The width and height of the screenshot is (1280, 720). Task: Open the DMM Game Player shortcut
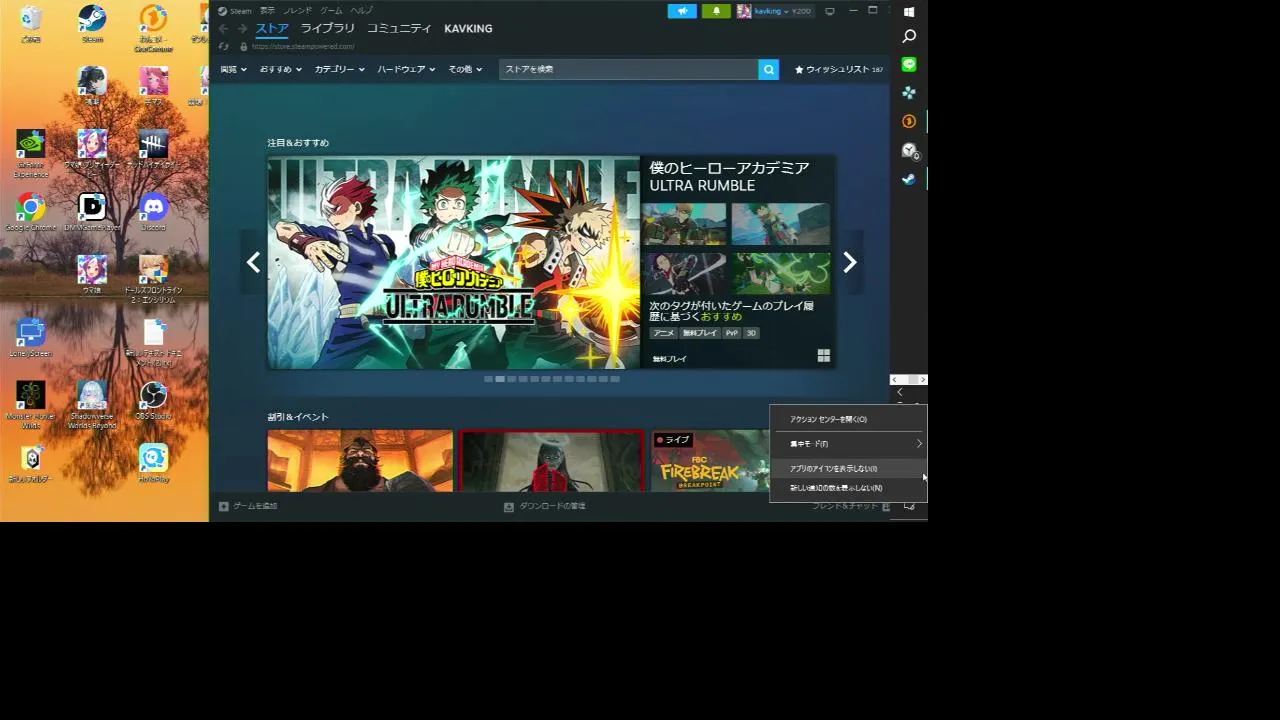(92, 212)
